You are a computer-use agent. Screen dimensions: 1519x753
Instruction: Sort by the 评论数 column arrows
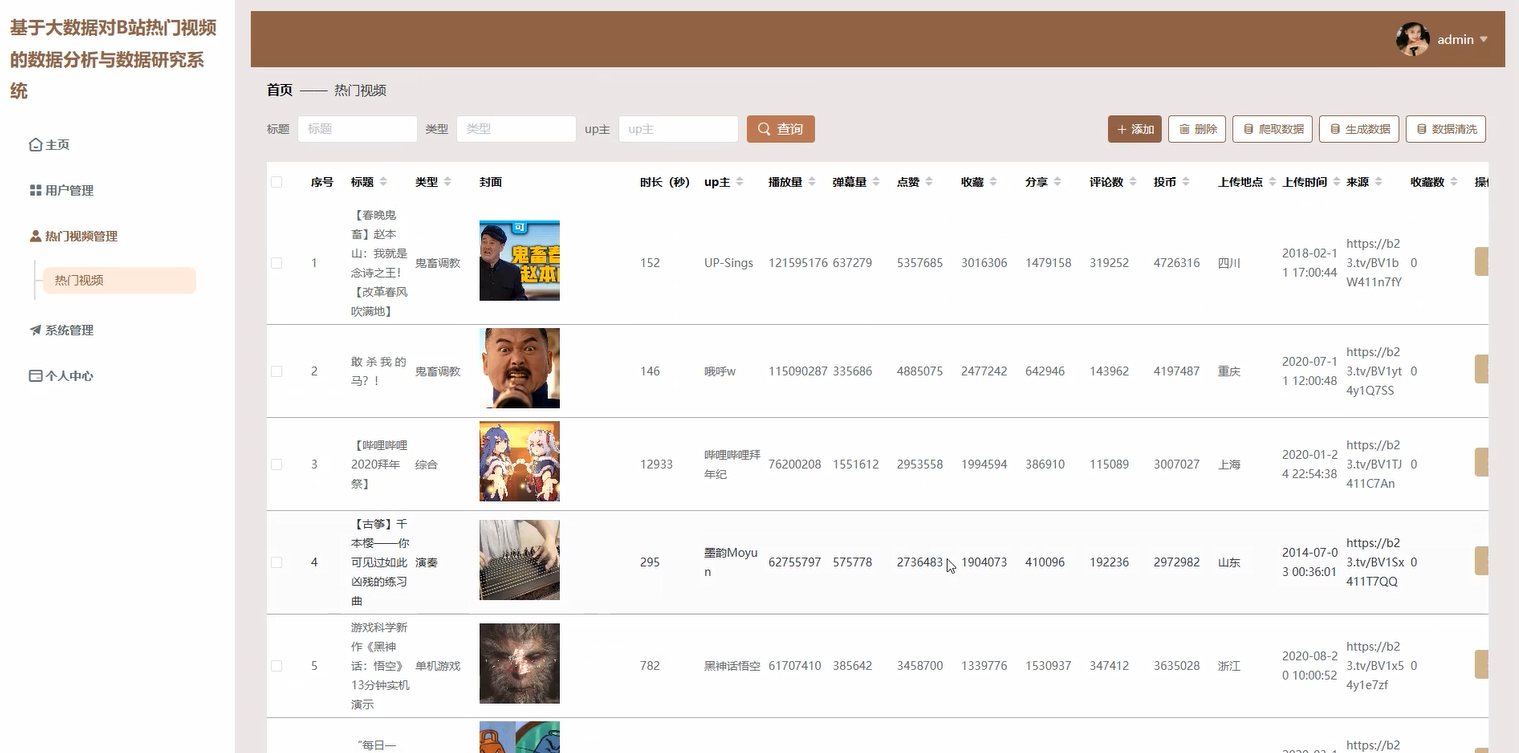[1133, 182]
